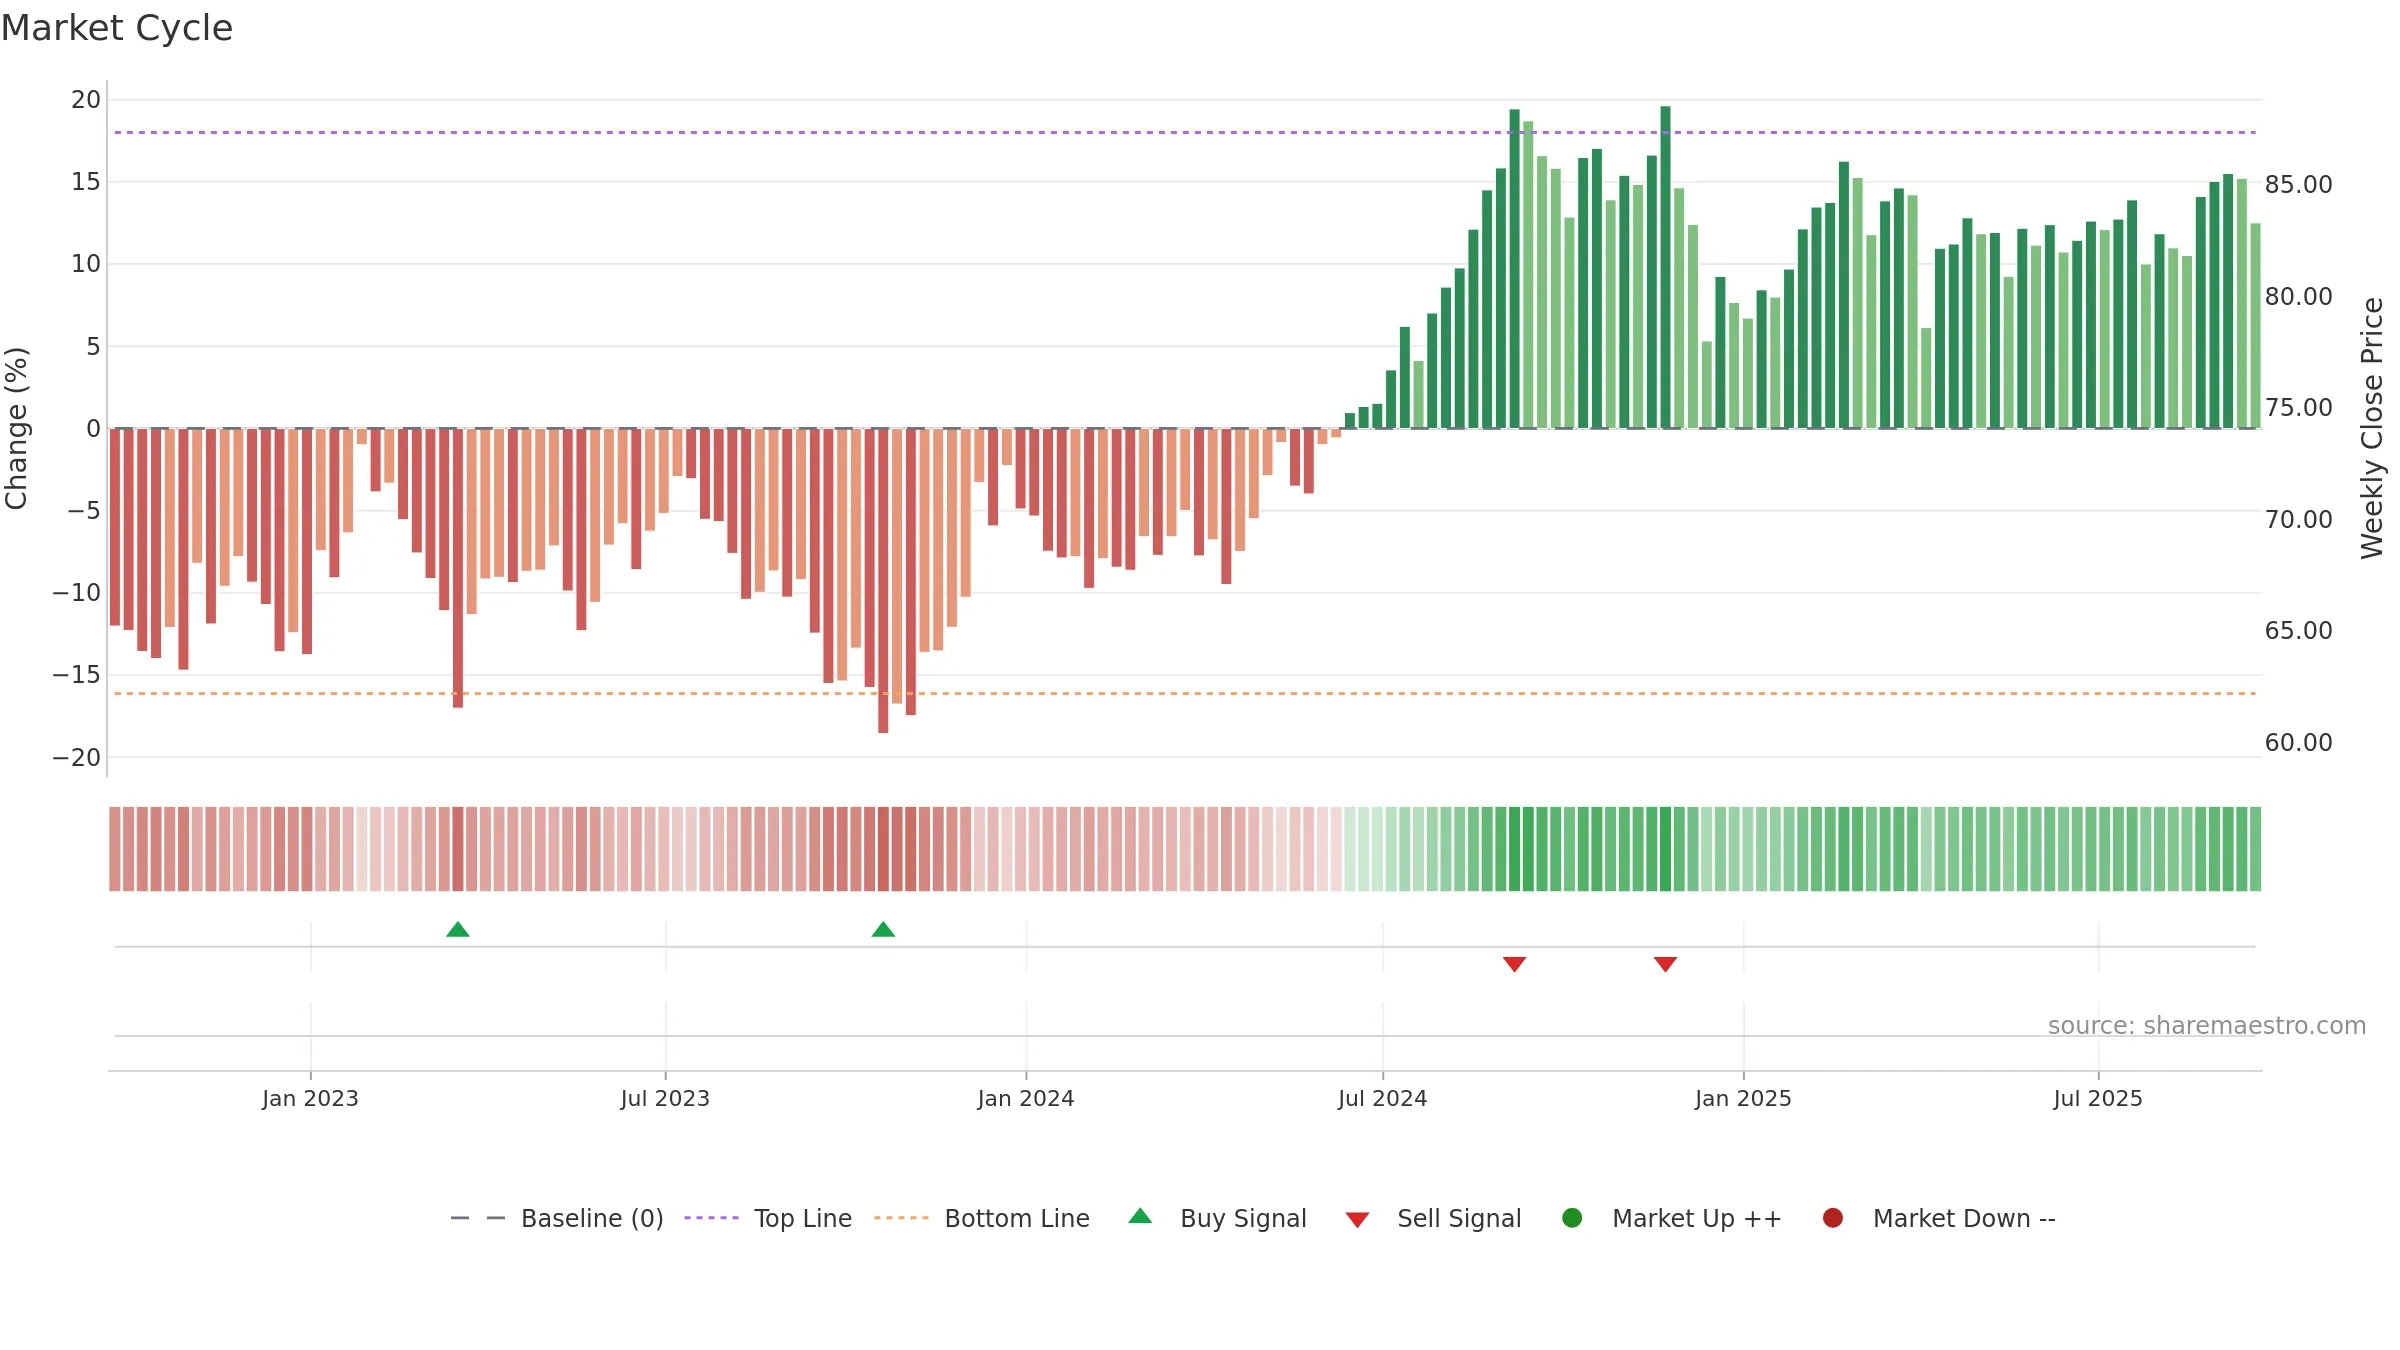Select the first sell signal marker after Jul 2024

tap(1514, 964)
